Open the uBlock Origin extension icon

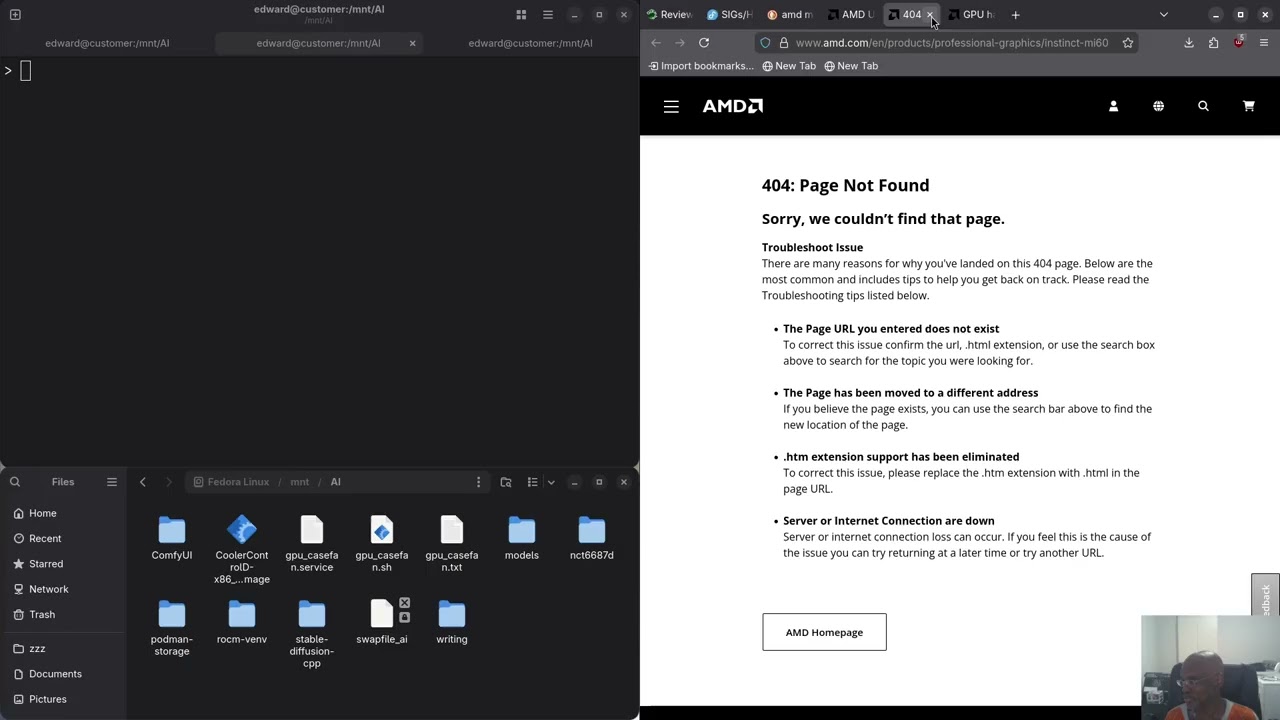click(x=1239, y=43)
